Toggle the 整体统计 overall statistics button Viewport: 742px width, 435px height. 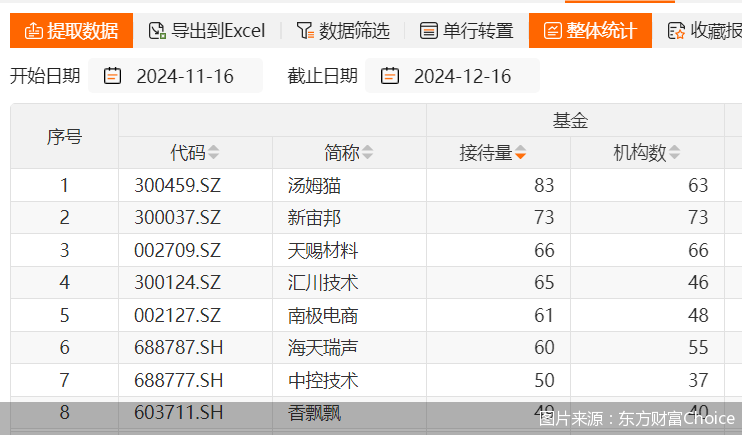pyautogui.click(x=589, y=31)
